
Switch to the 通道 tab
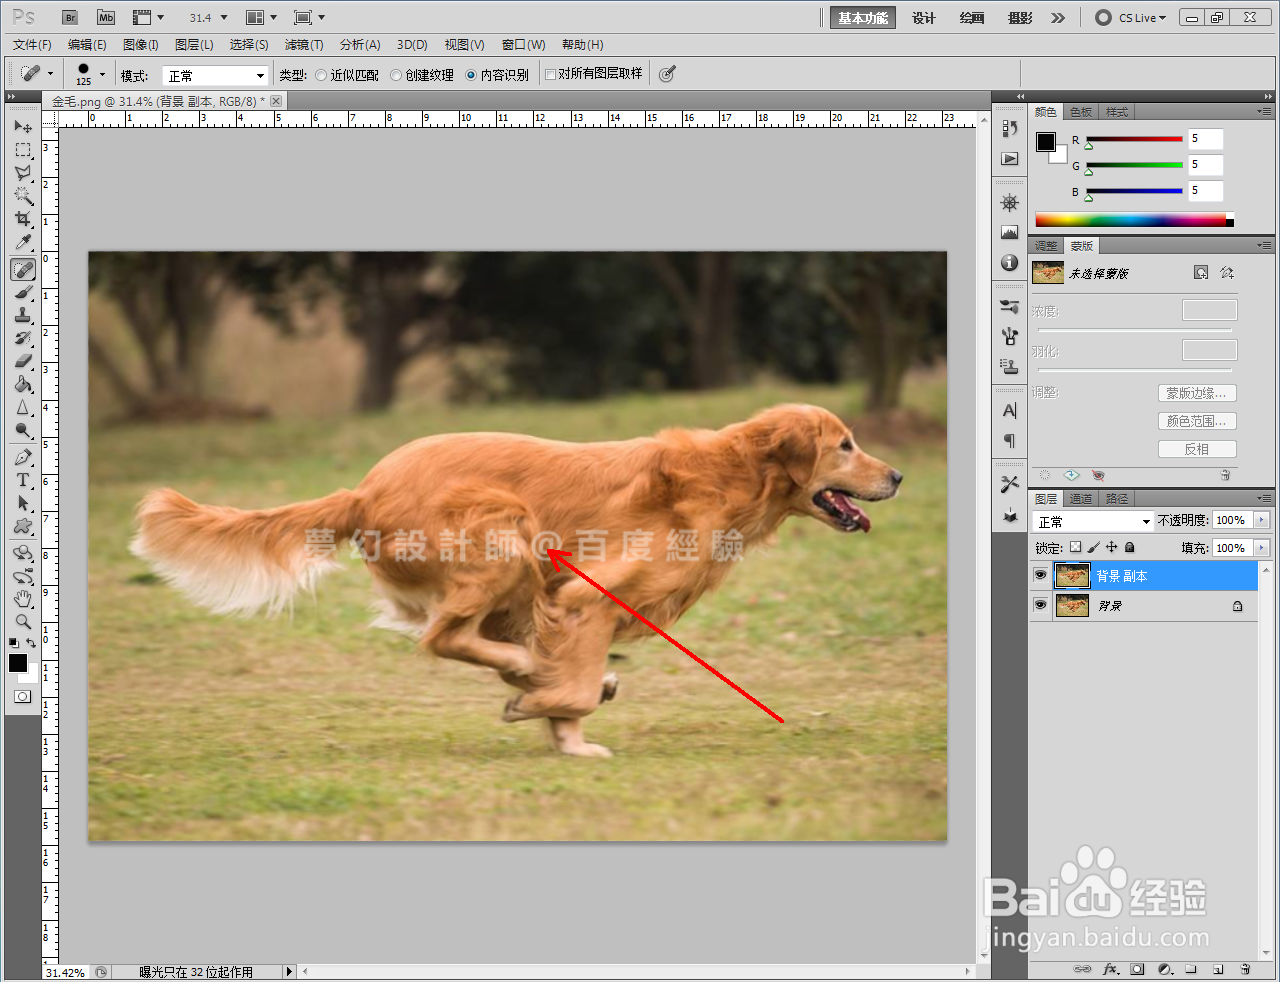[x=1081, y=499]
